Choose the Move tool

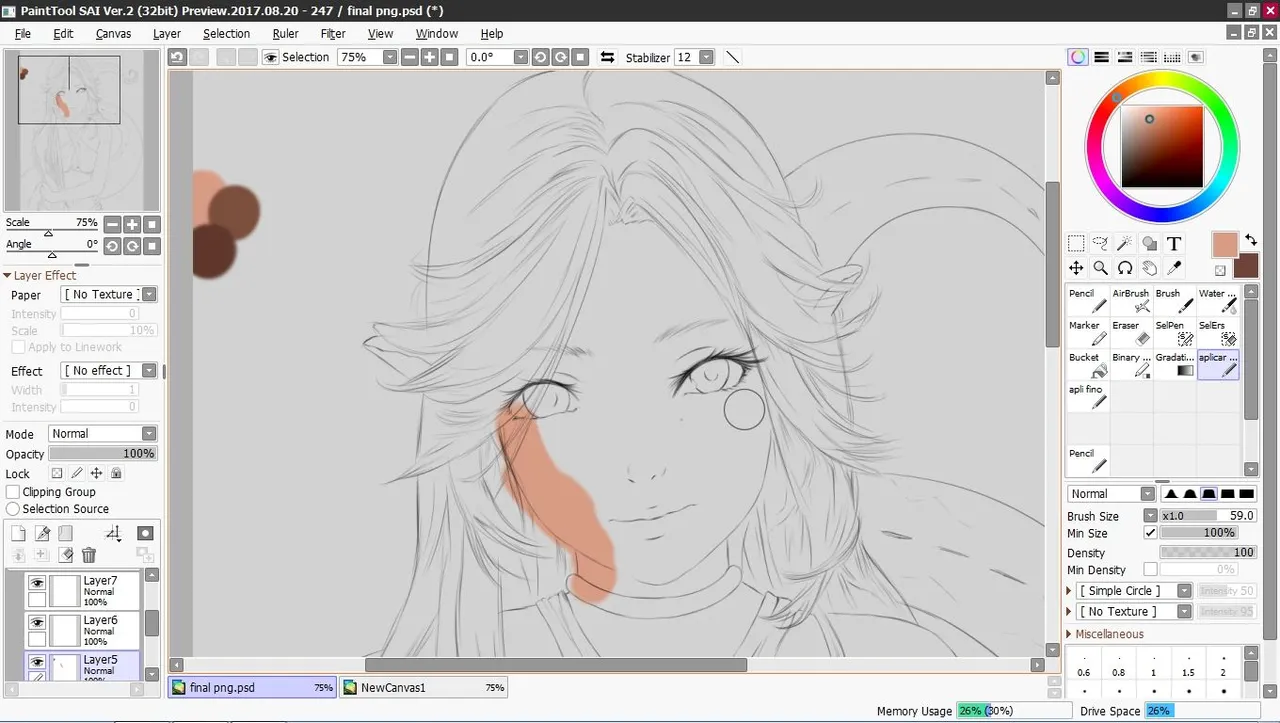click(x=1076, y=268)
